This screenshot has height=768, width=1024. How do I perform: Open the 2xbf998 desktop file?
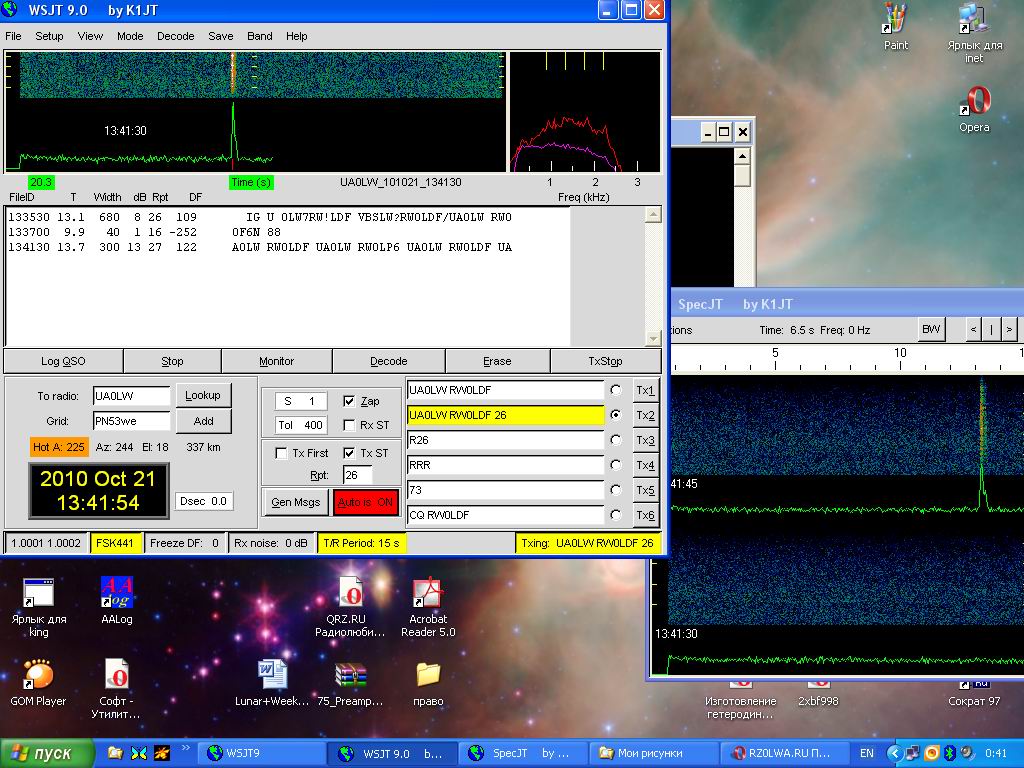click(818, 696)
